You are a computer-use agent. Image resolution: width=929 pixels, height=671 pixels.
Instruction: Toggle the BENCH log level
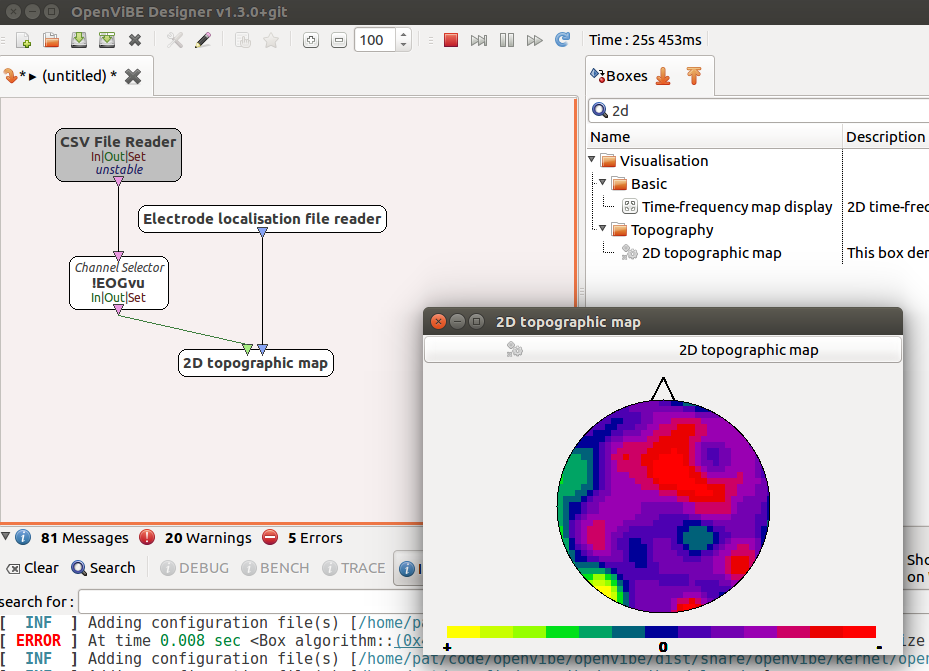(x=276, y=568)
